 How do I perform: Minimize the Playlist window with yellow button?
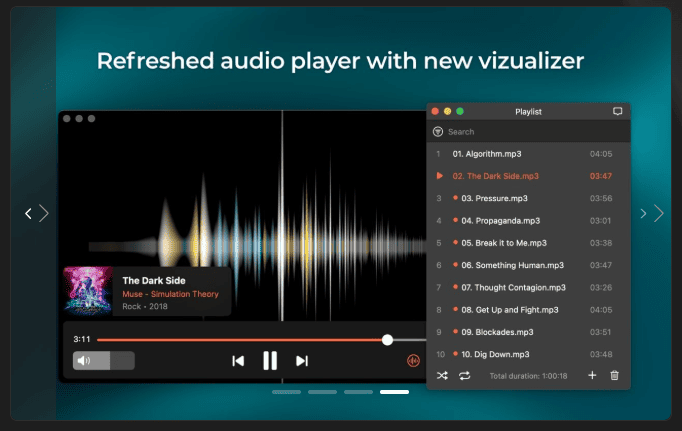point(447,111)
